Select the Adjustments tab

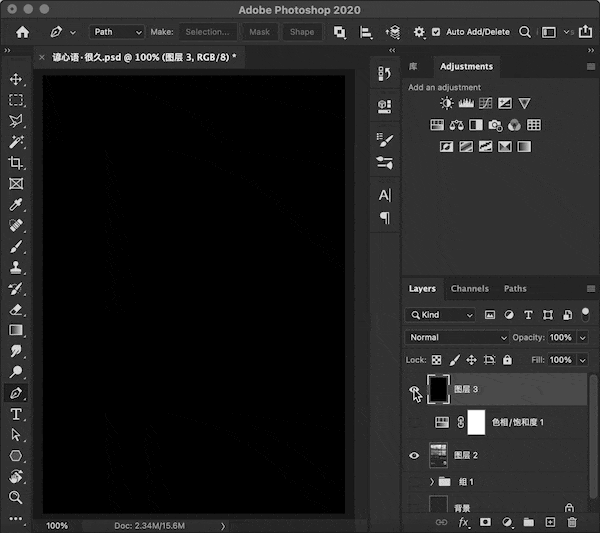[466, 67]
